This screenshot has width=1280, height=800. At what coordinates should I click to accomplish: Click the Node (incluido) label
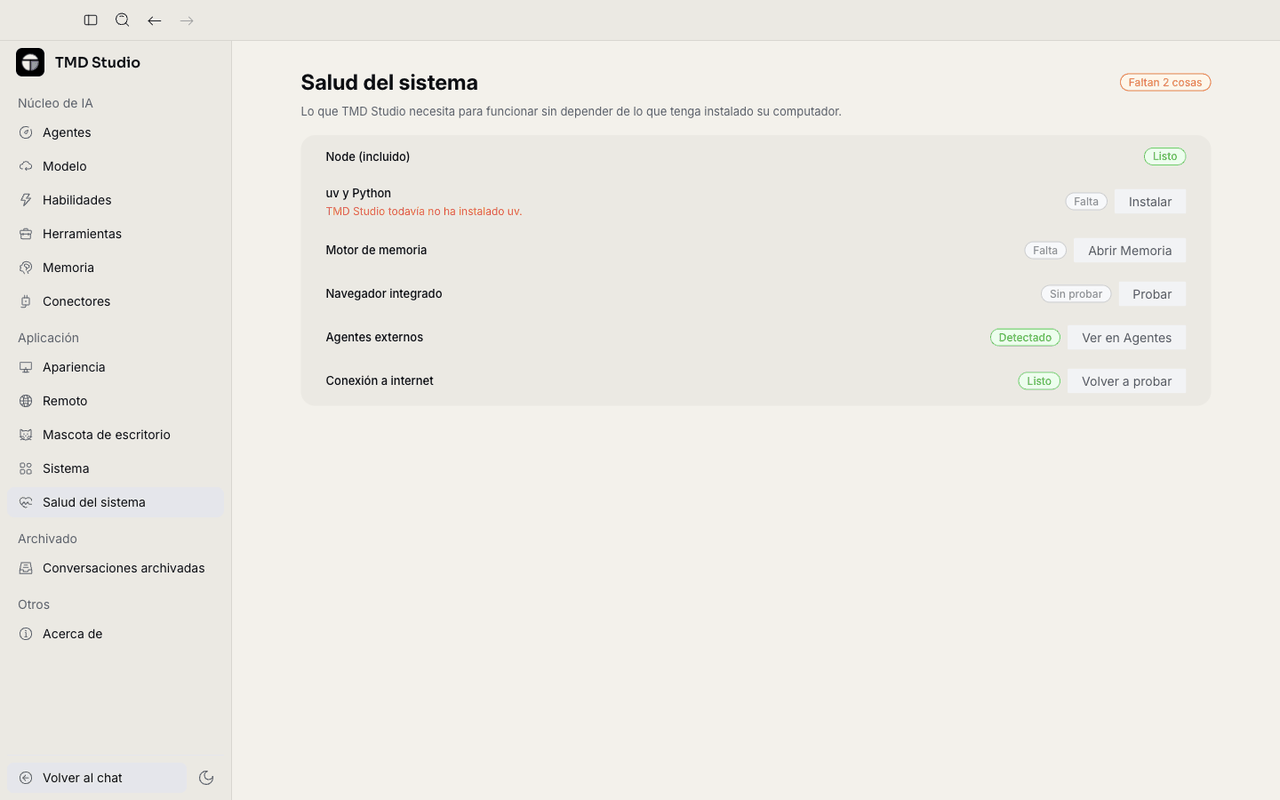(368, 156)
